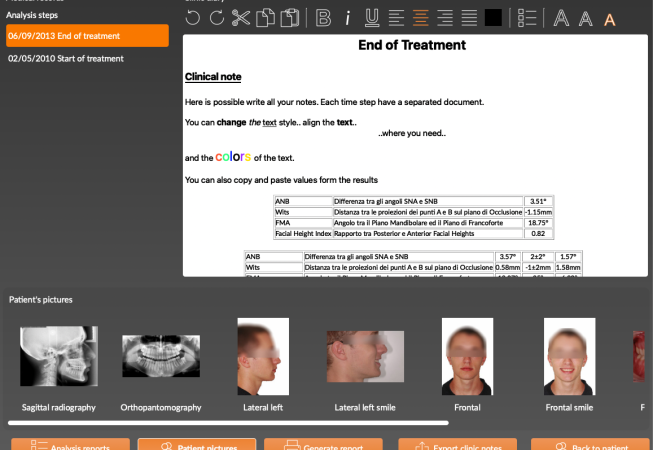Click the text ..where you need..
This screenshot has height=450, width=653.
pyautogui.click(x=412, y=133)
